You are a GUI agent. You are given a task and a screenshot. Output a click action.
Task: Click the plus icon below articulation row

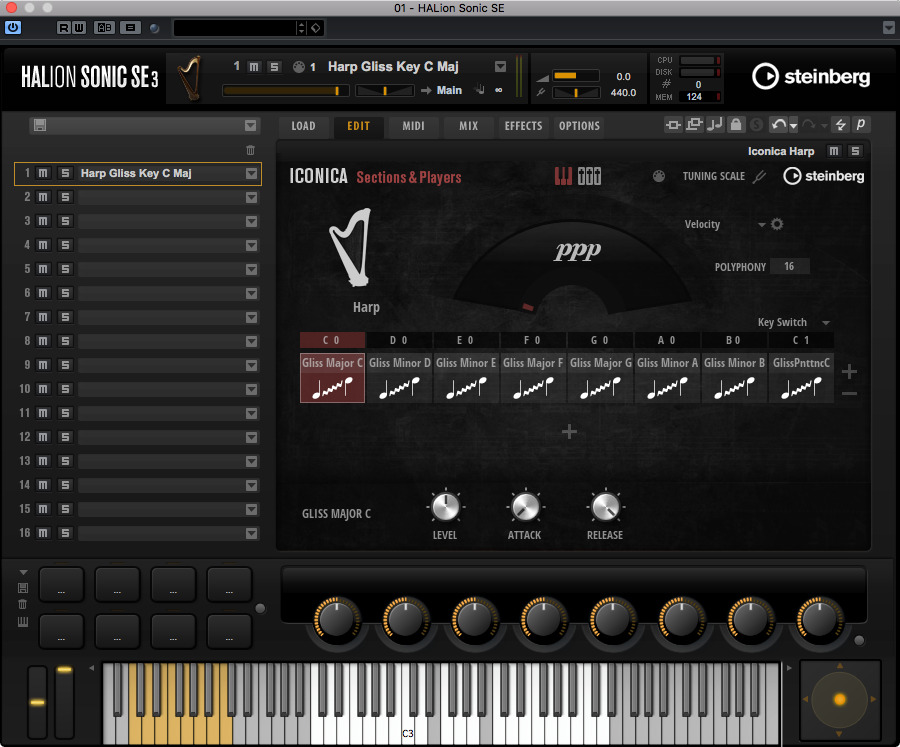click(x=569, y=432)
